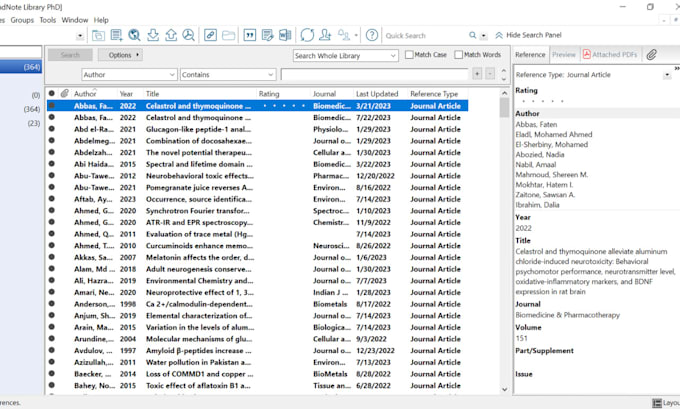
Task: Set rating dots in the Reference panel
Action: tap(542, 101)
